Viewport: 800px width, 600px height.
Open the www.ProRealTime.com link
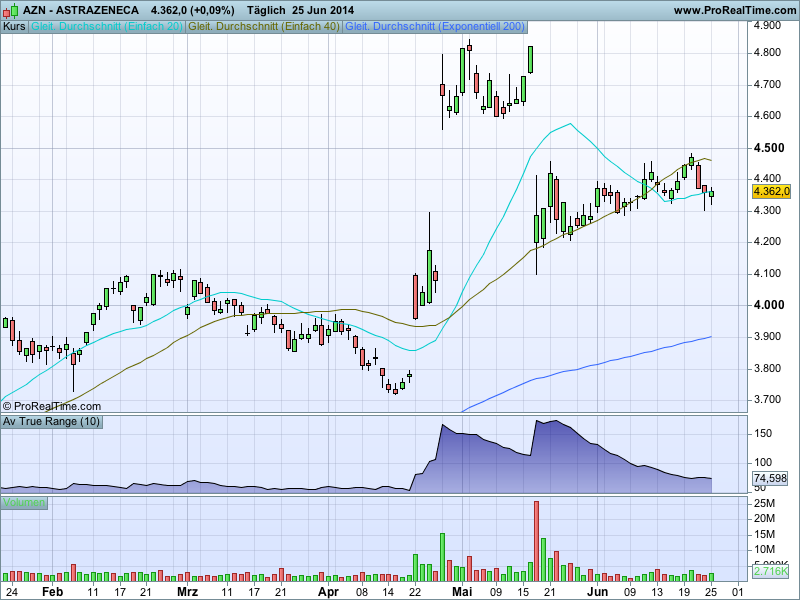[x=733, y=9]
